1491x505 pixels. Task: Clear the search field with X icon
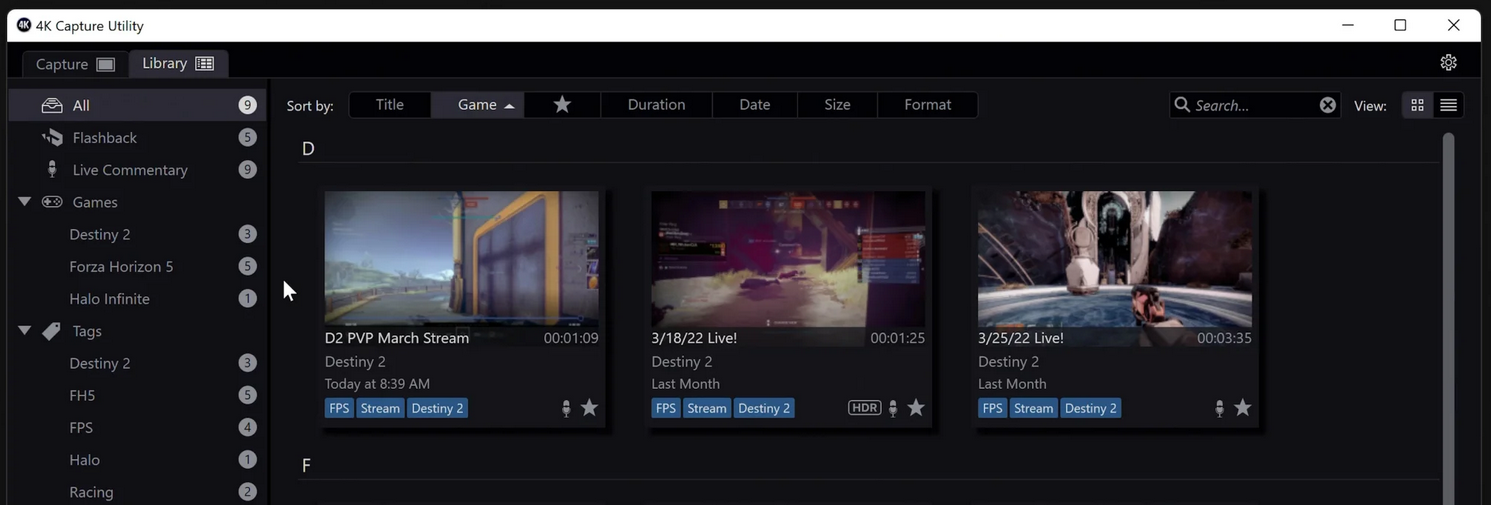click(x=1327, y=105)
